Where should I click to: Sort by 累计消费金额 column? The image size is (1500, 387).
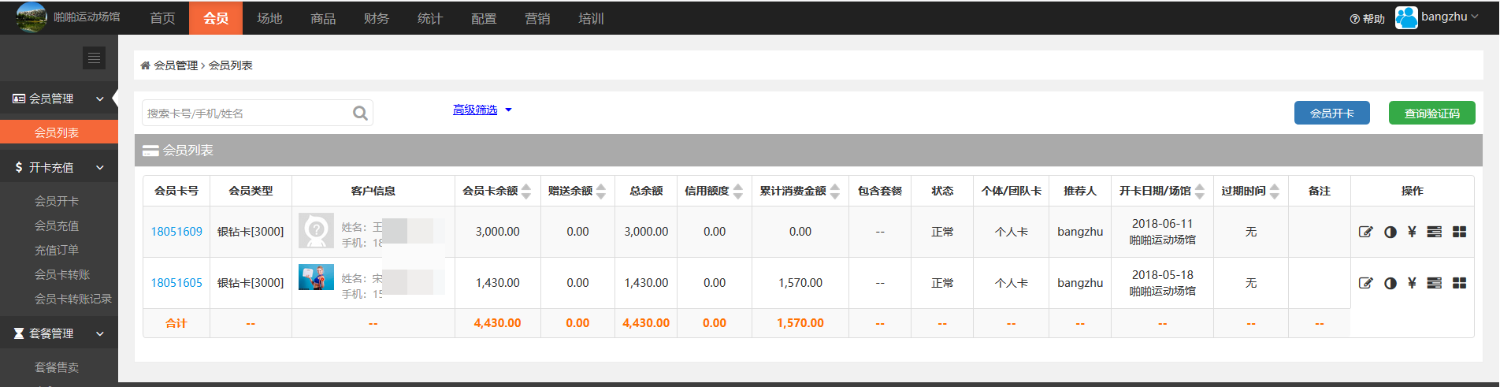click(836, 191)
